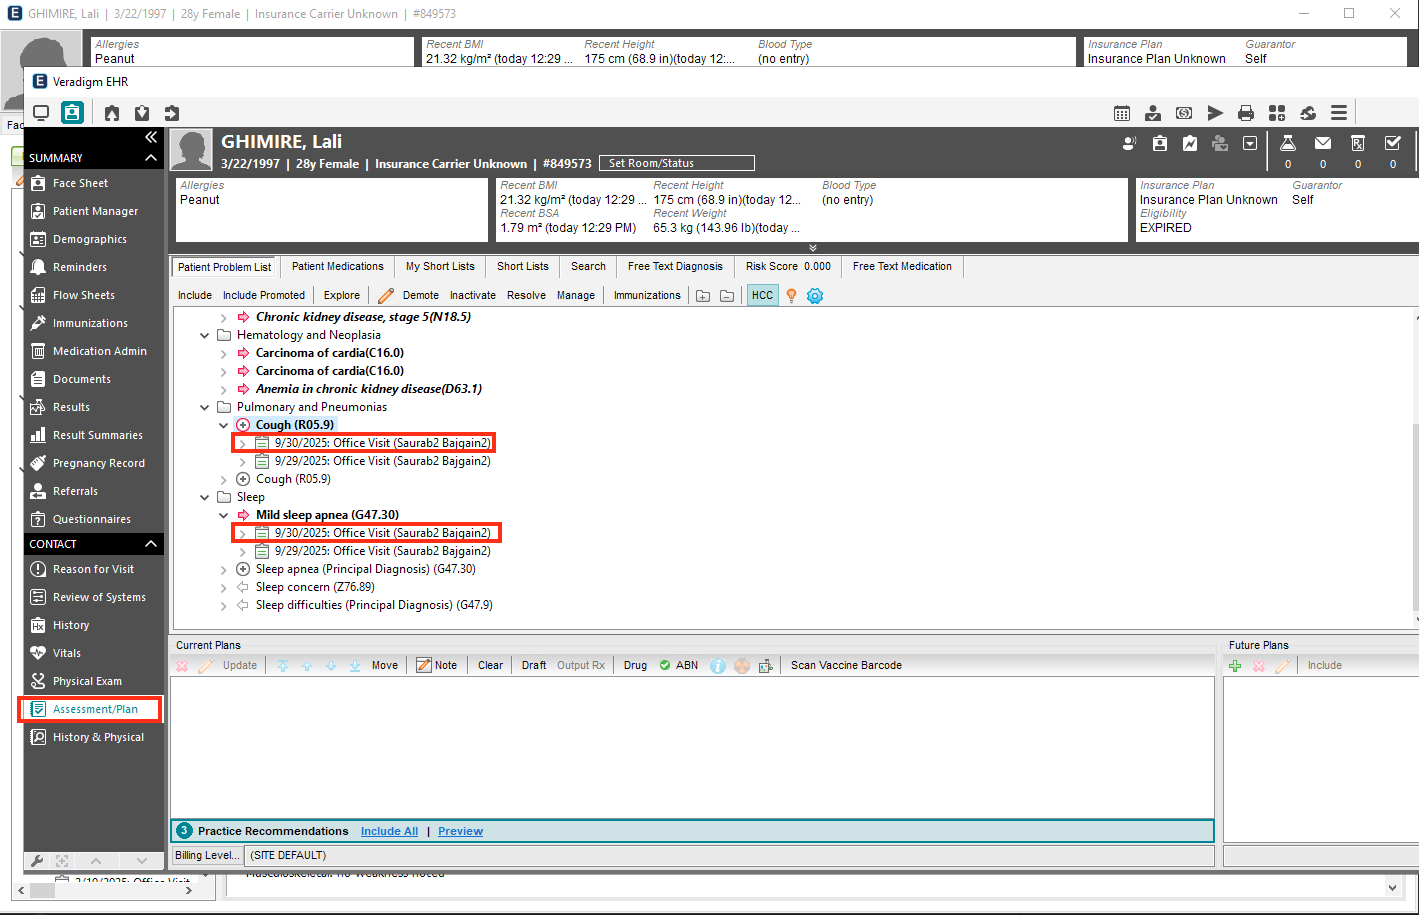Open the lab flask results icon

point(1288,143)
